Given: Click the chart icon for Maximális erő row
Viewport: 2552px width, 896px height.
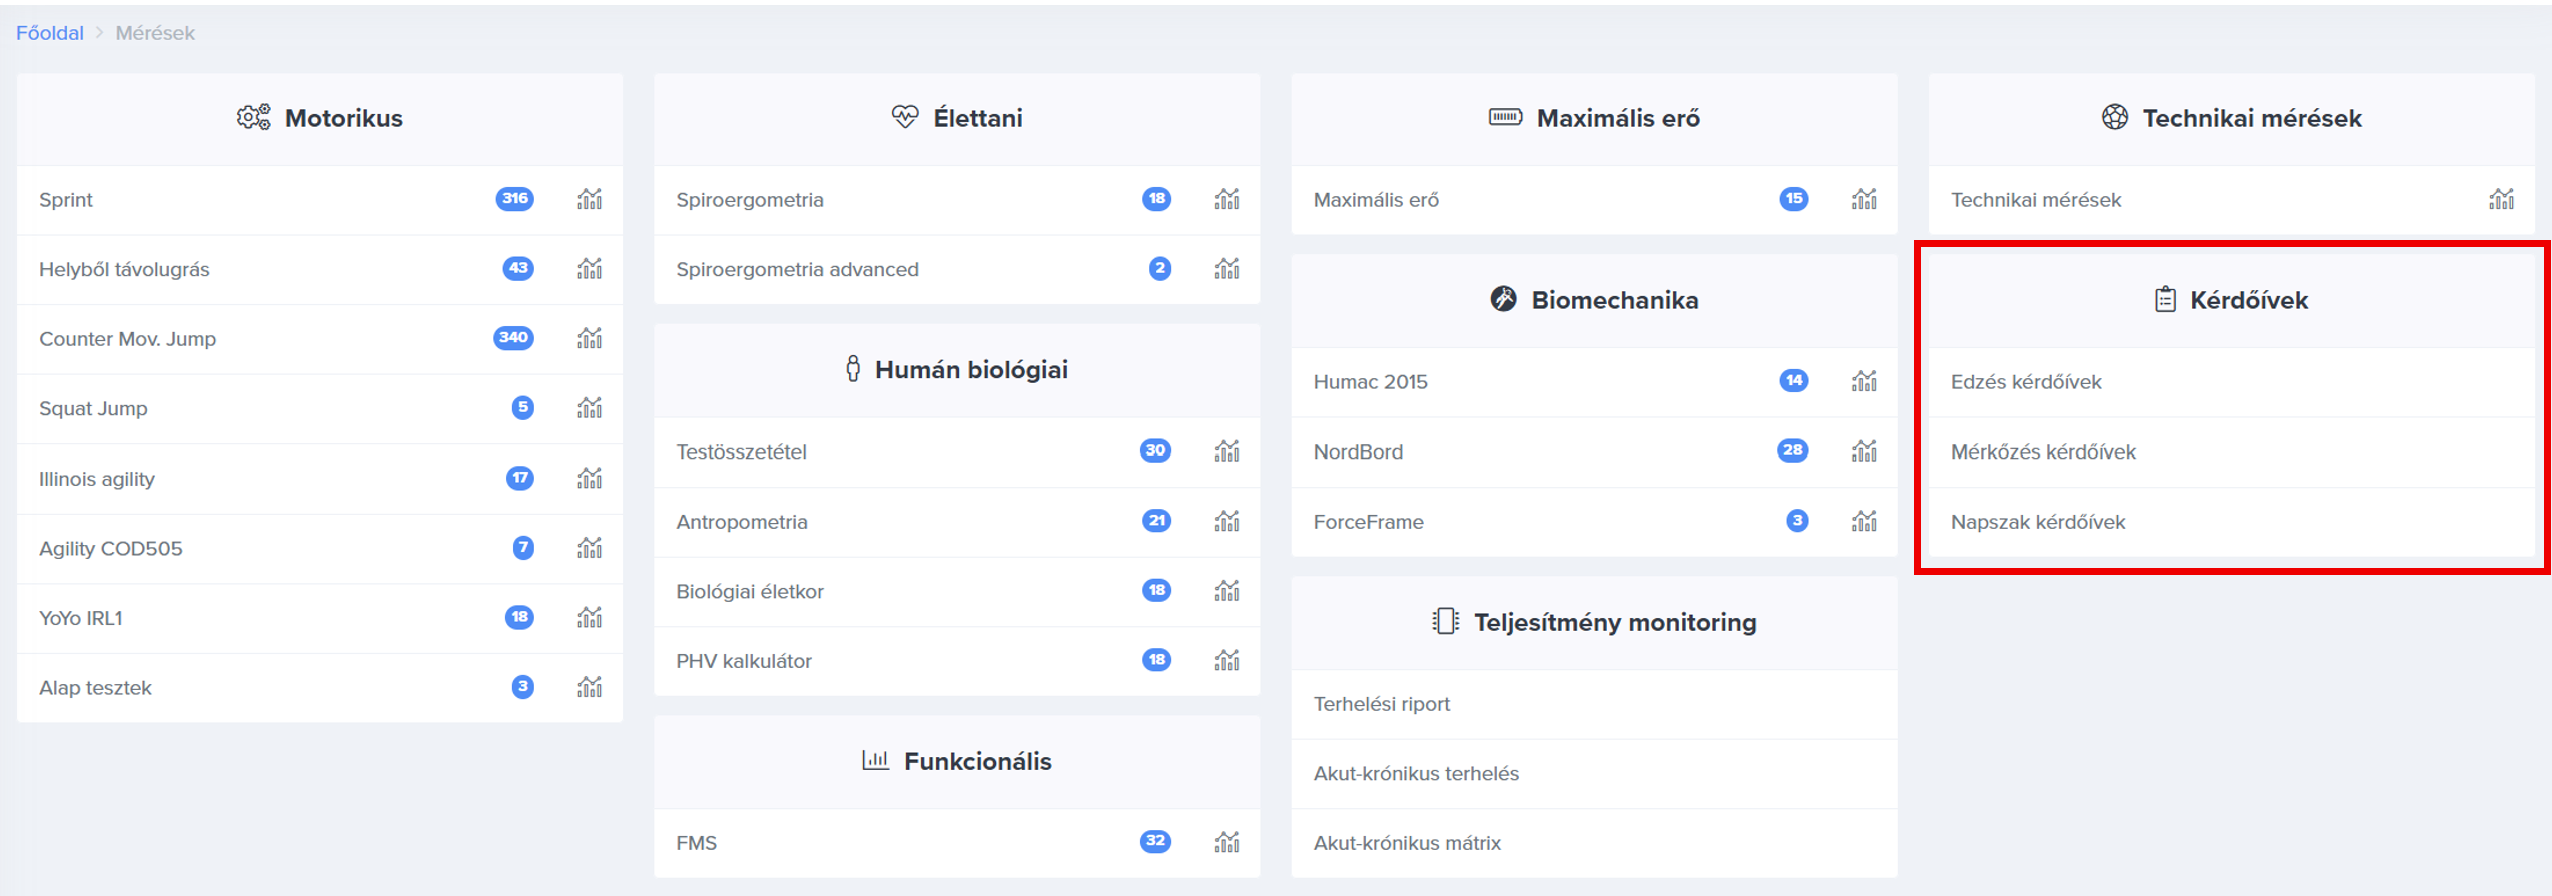Looking at the screenshot, I should point(1863,199).
